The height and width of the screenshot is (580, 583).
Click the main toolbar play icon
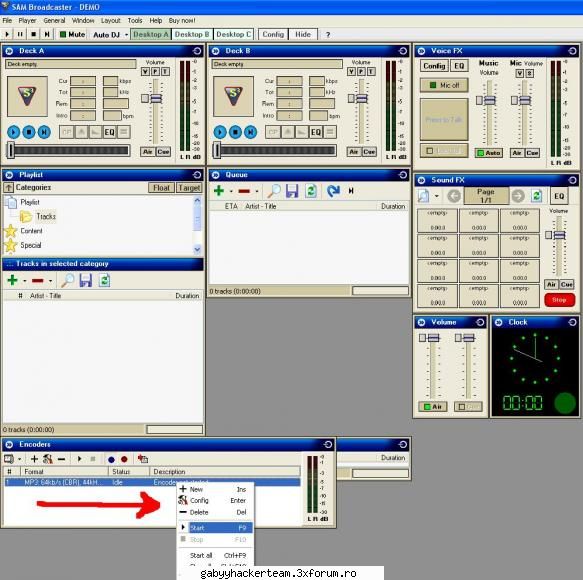coord(7,34)
